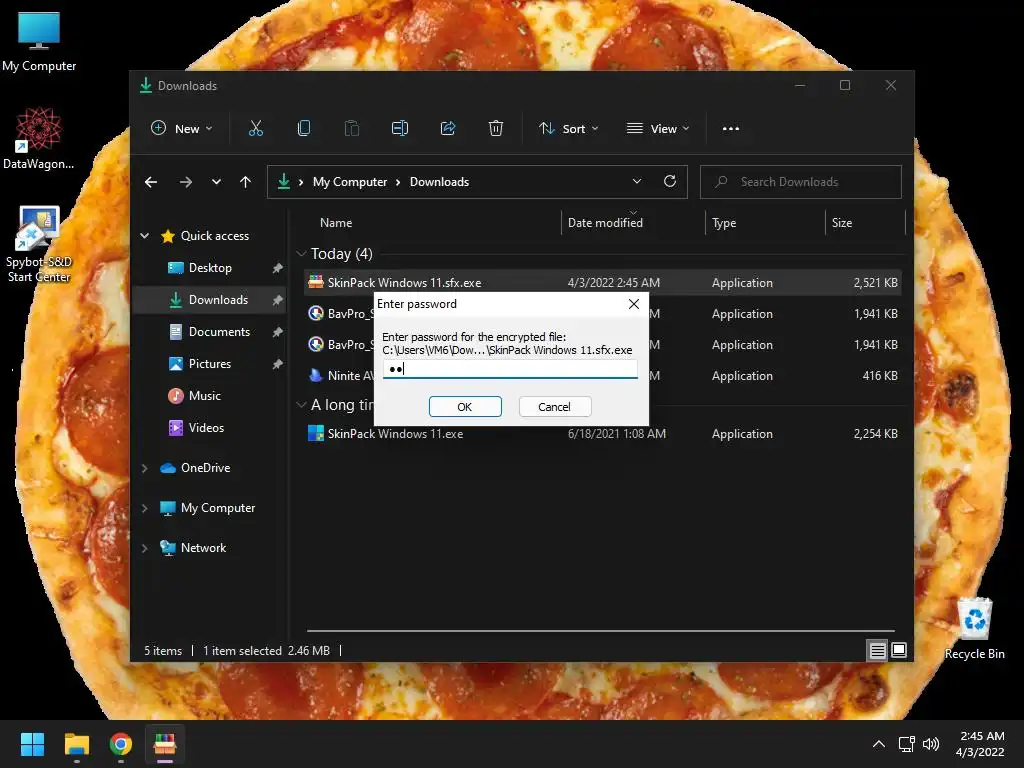Viewport: 1024px width, 768px height.
Task: Collapse the Today (4) group
Action: [301, 253]
